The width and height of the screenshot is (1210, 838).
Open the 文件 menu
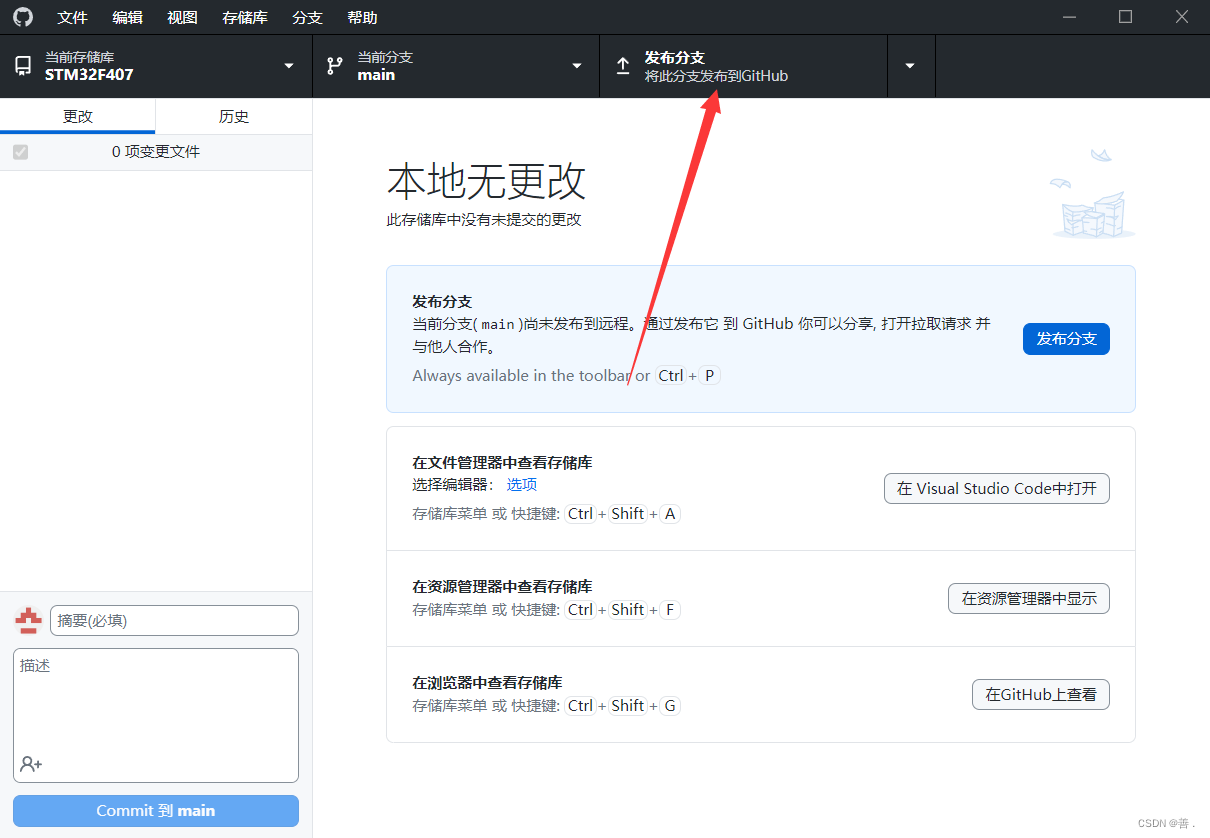tap(73, 18)
